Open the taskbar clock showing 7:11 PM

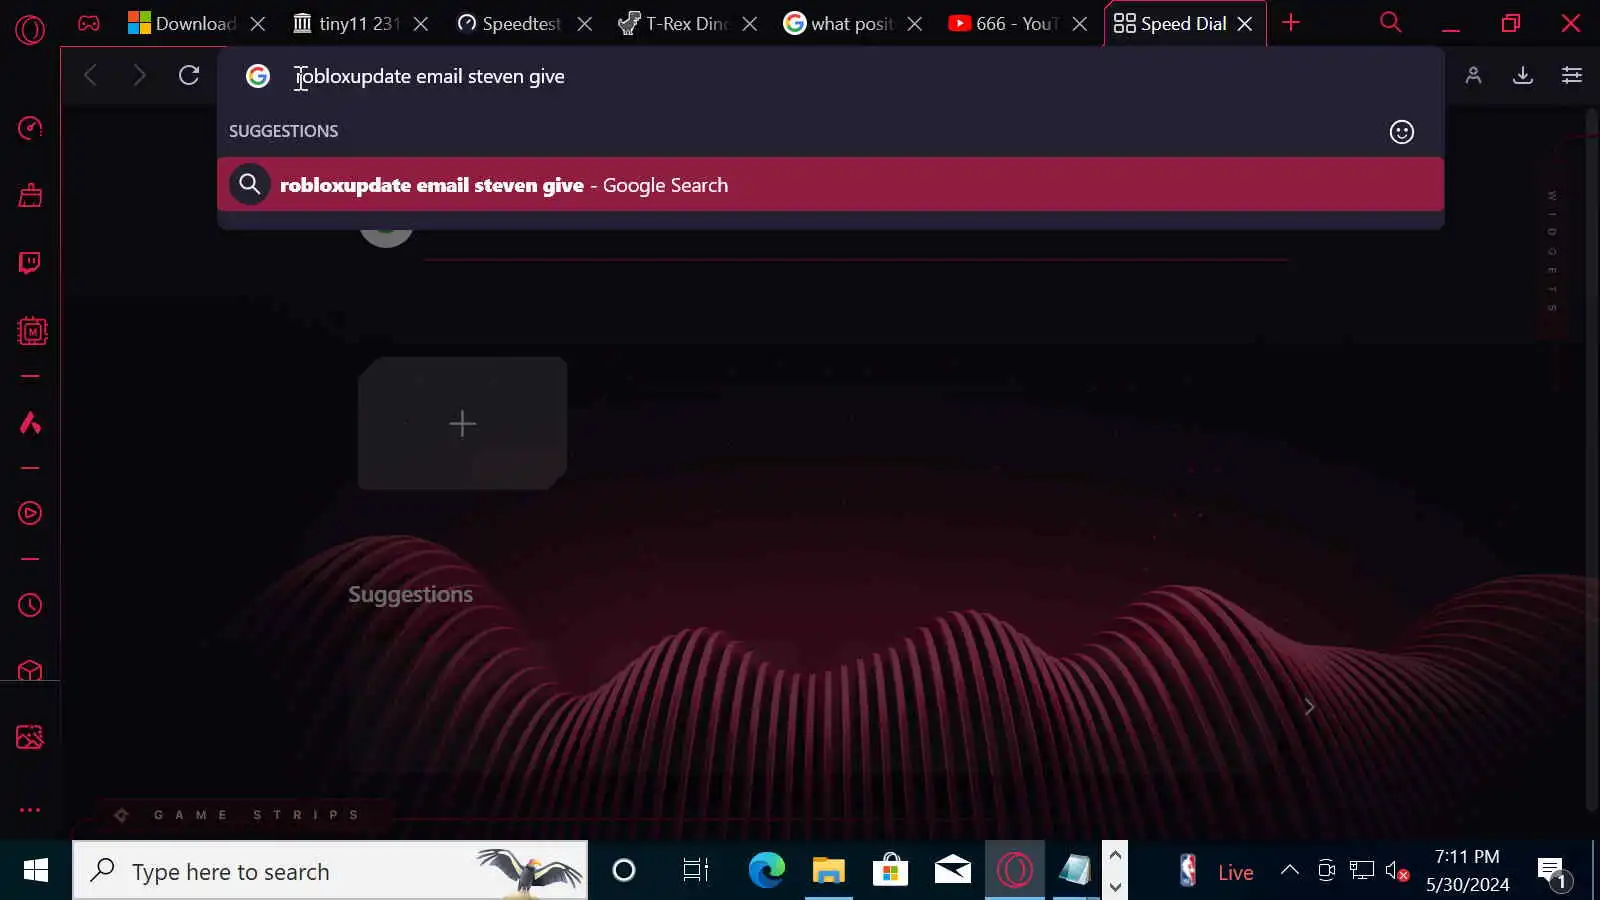1467,871
